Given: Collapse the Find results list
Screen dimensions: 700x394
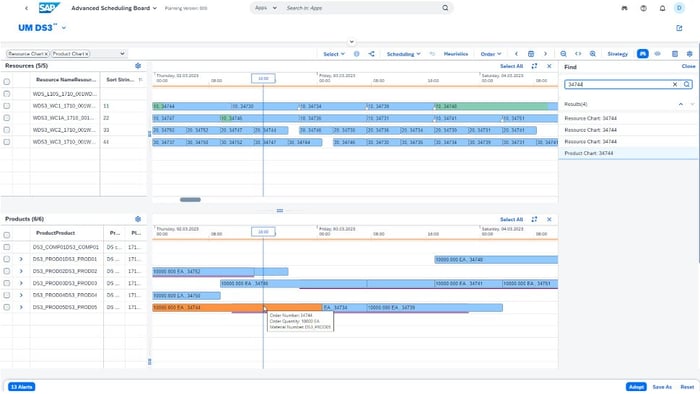Looking at the screenshot, I should (680, 104).
